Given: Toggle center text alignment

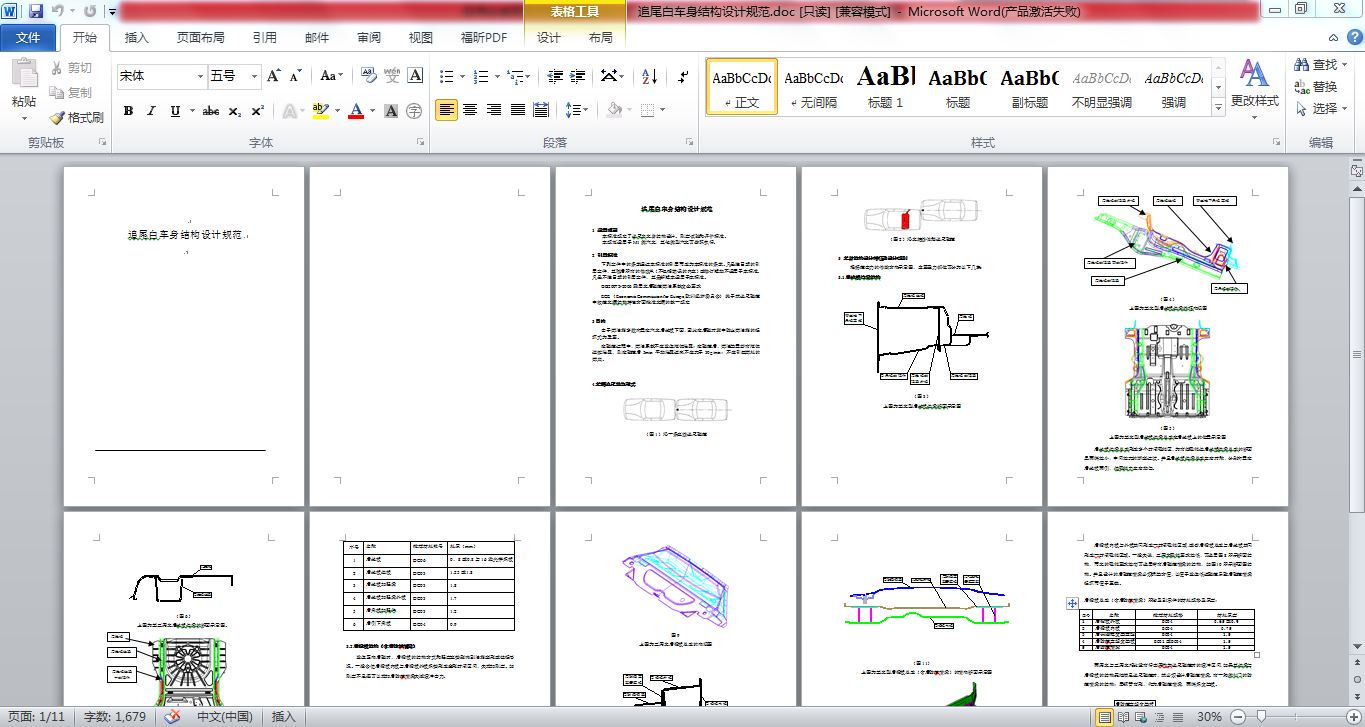Looking at the screenshot, I should (x=470, y=110).
